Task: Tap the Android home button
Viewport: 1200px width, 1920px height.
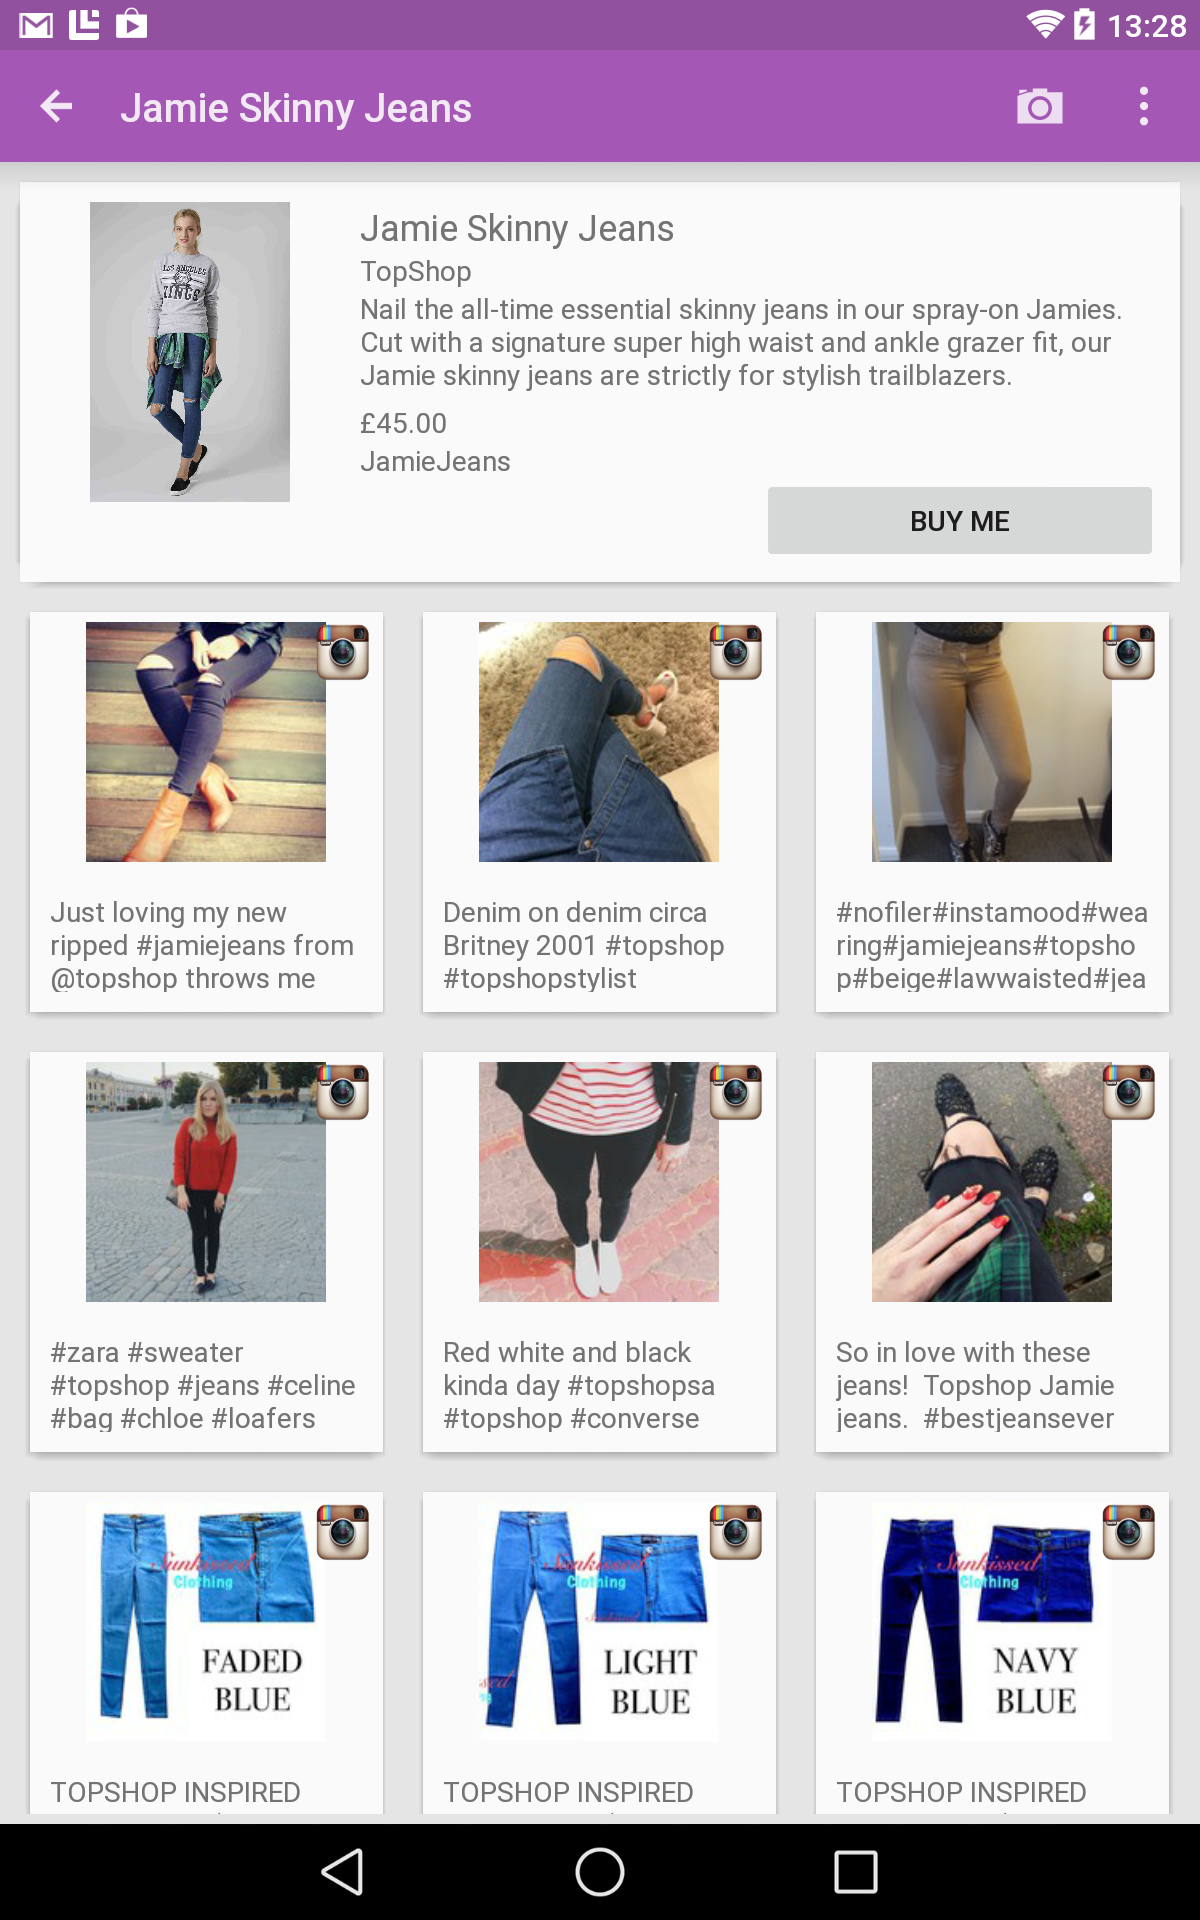Action: pyautogui.click(x=600, y=1872)
